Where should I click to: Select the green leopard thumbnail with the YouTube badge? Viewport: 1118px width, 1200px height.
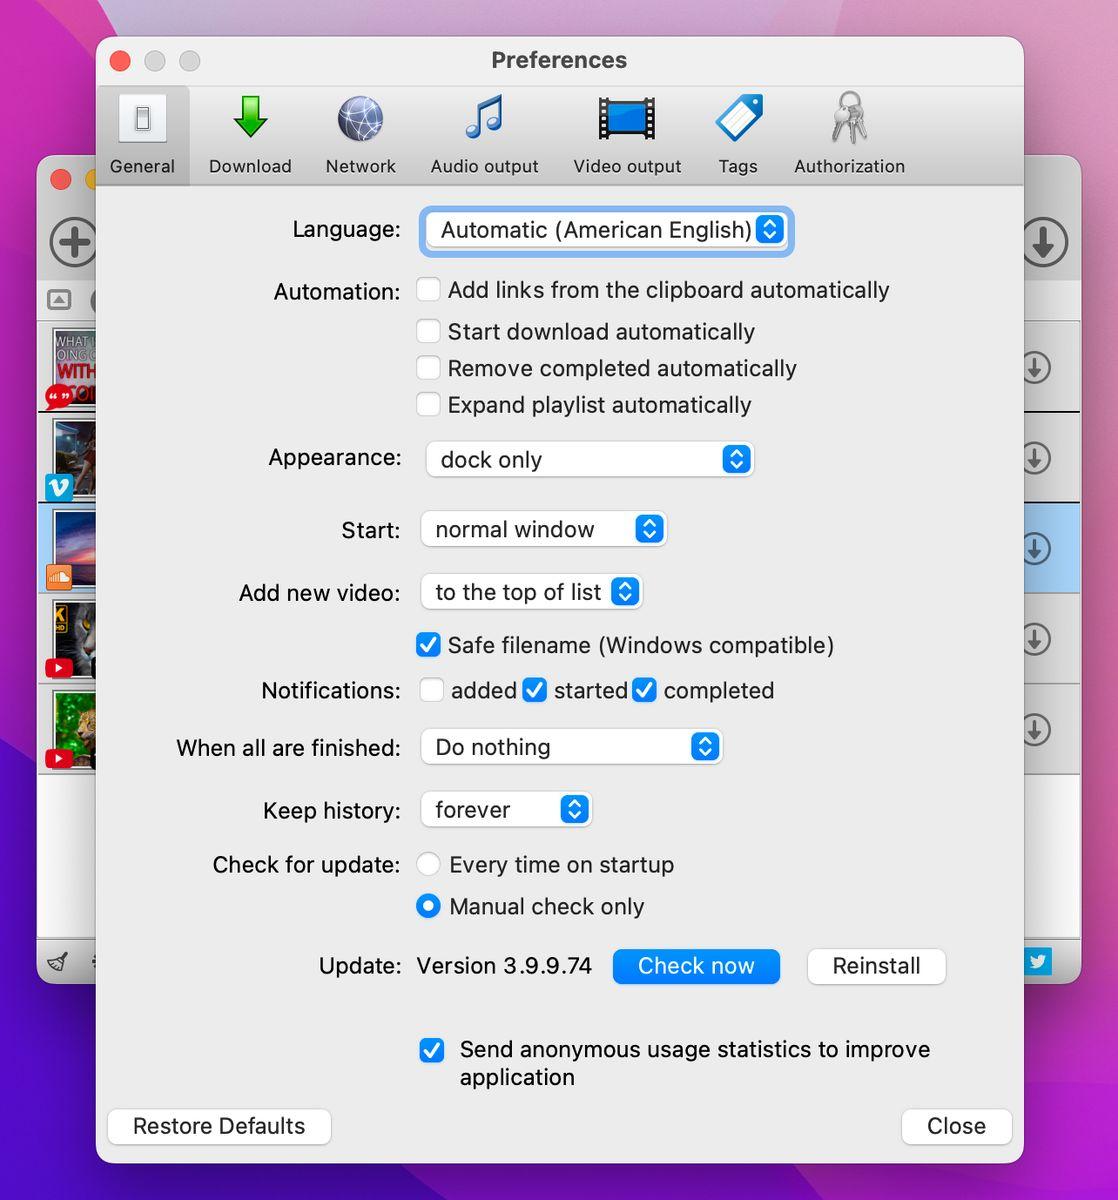click(72, 729)
